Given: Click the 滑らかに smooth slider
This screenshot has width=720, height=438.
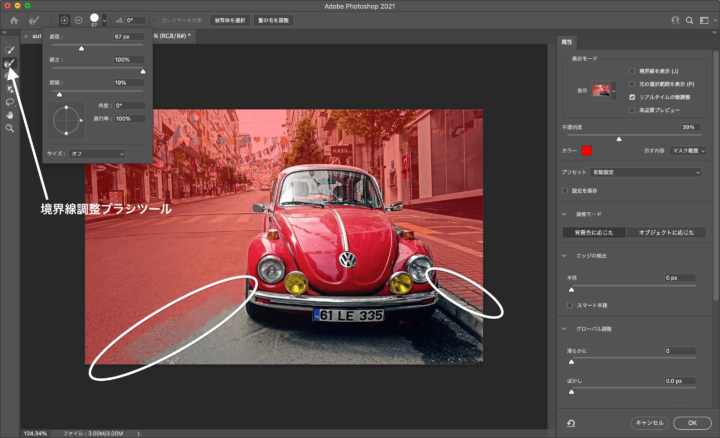Looking at the screenshot, I should [632, 359].
